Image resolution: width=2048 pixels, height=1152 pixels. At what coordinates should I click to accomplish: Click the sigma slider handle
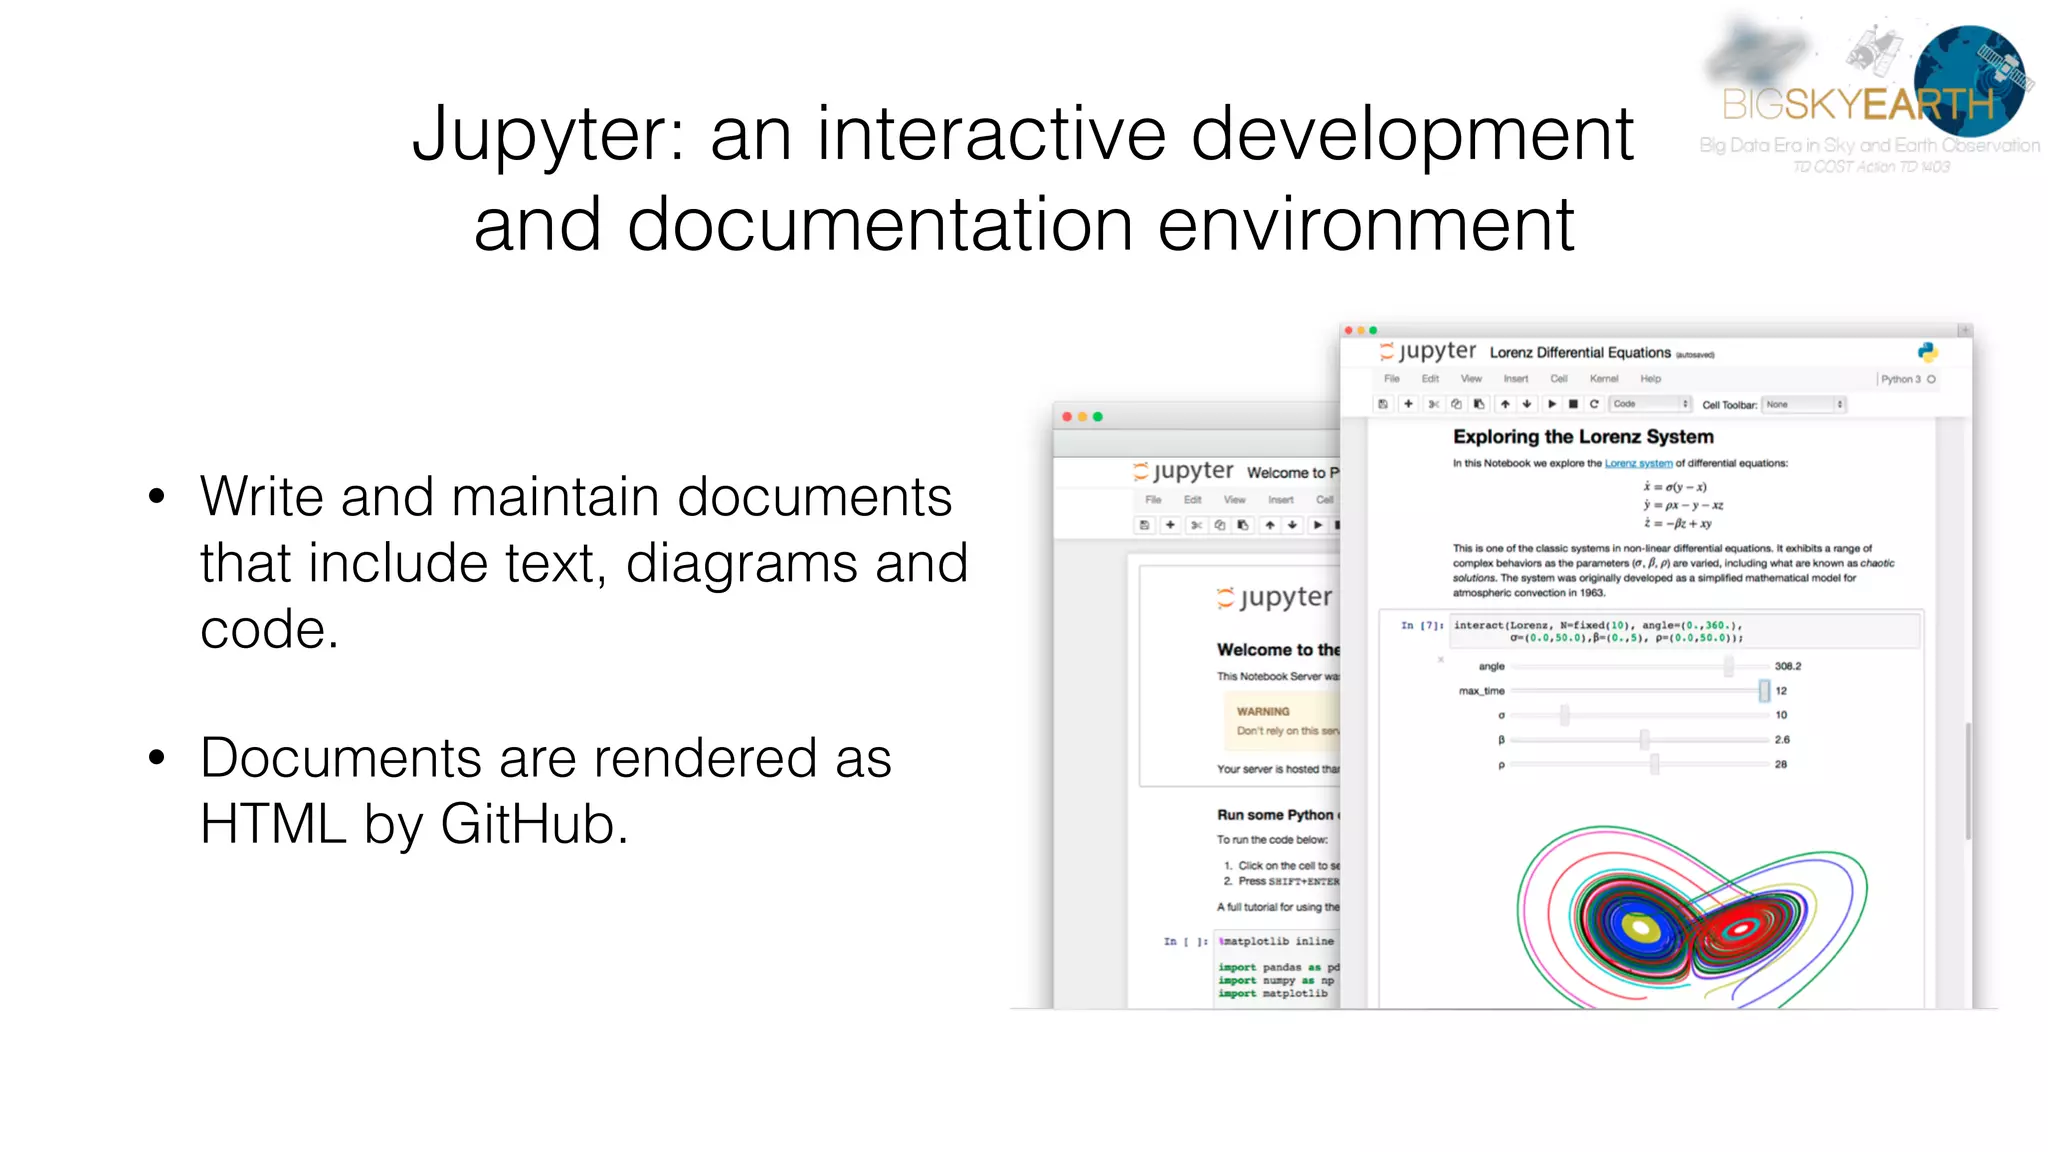pos(1565,715)
